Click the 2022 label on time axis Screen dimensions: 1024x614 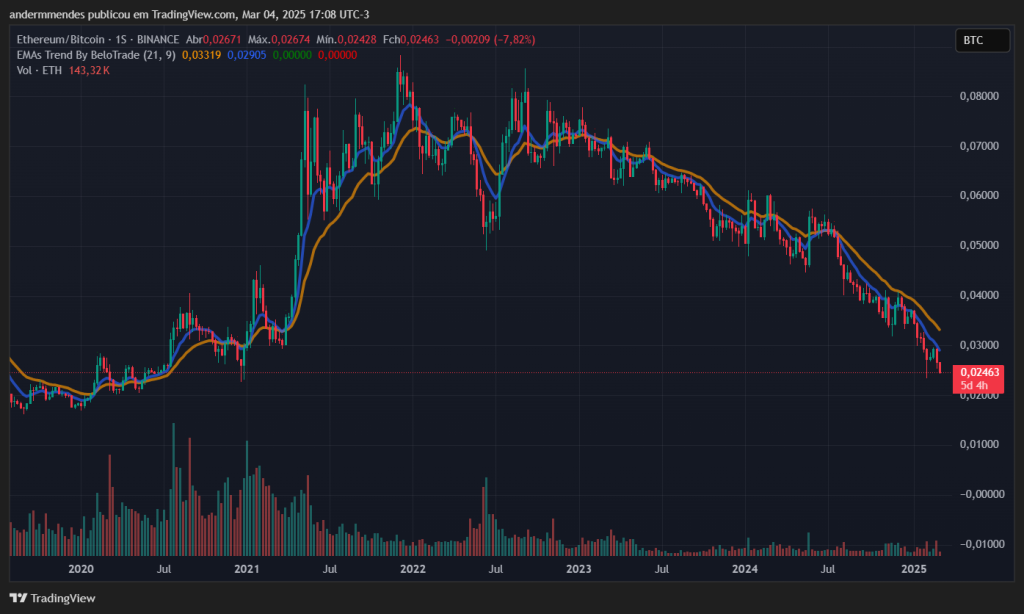pyautogui.click(x=413, y=569)
